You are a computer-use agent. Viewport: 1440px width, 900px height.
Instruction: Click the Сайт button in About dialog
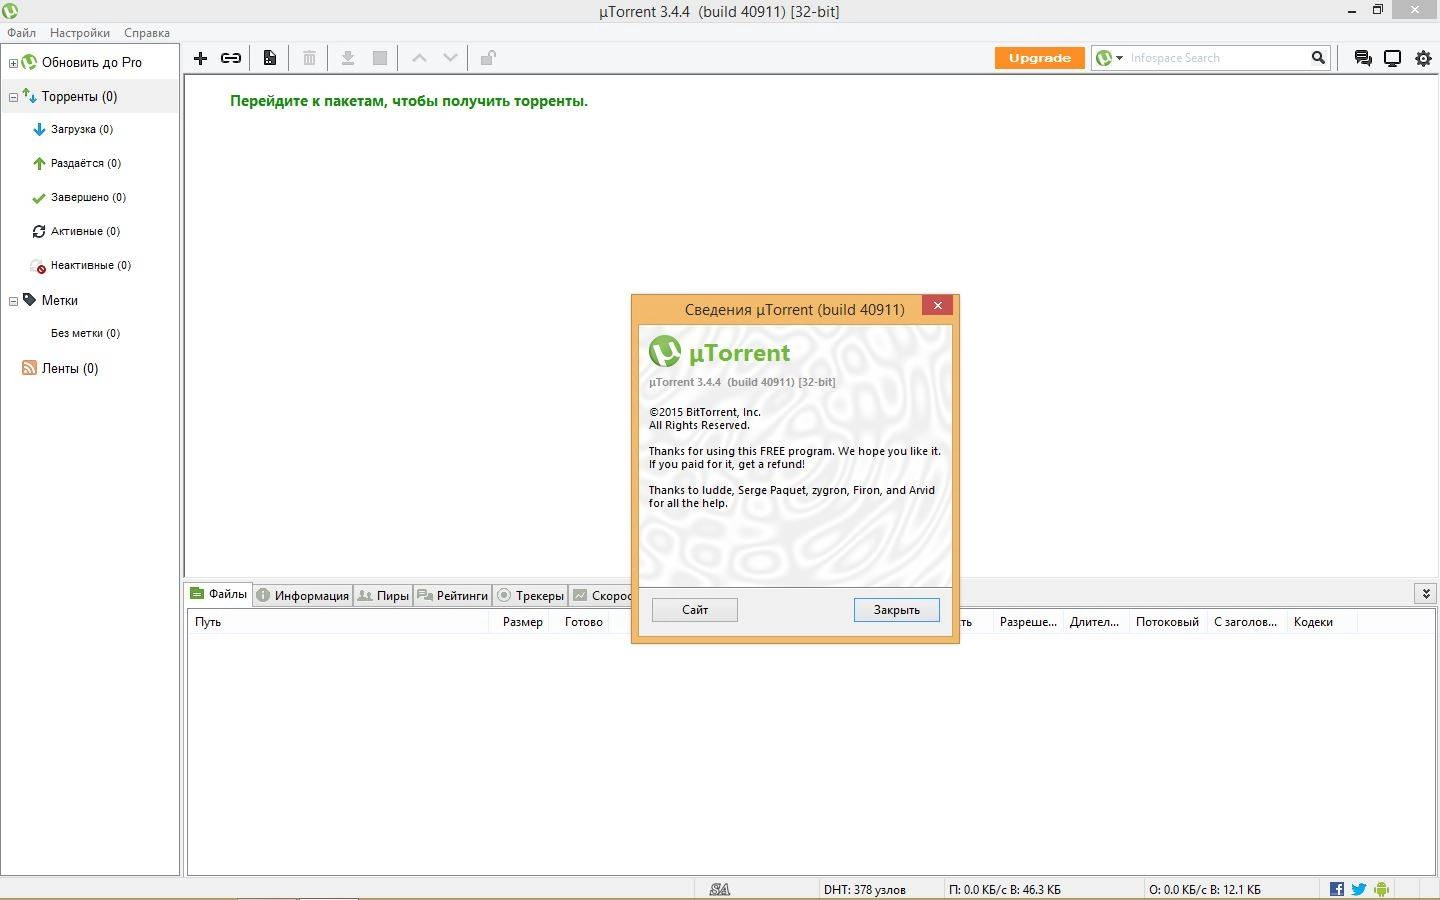pos(695,610)
